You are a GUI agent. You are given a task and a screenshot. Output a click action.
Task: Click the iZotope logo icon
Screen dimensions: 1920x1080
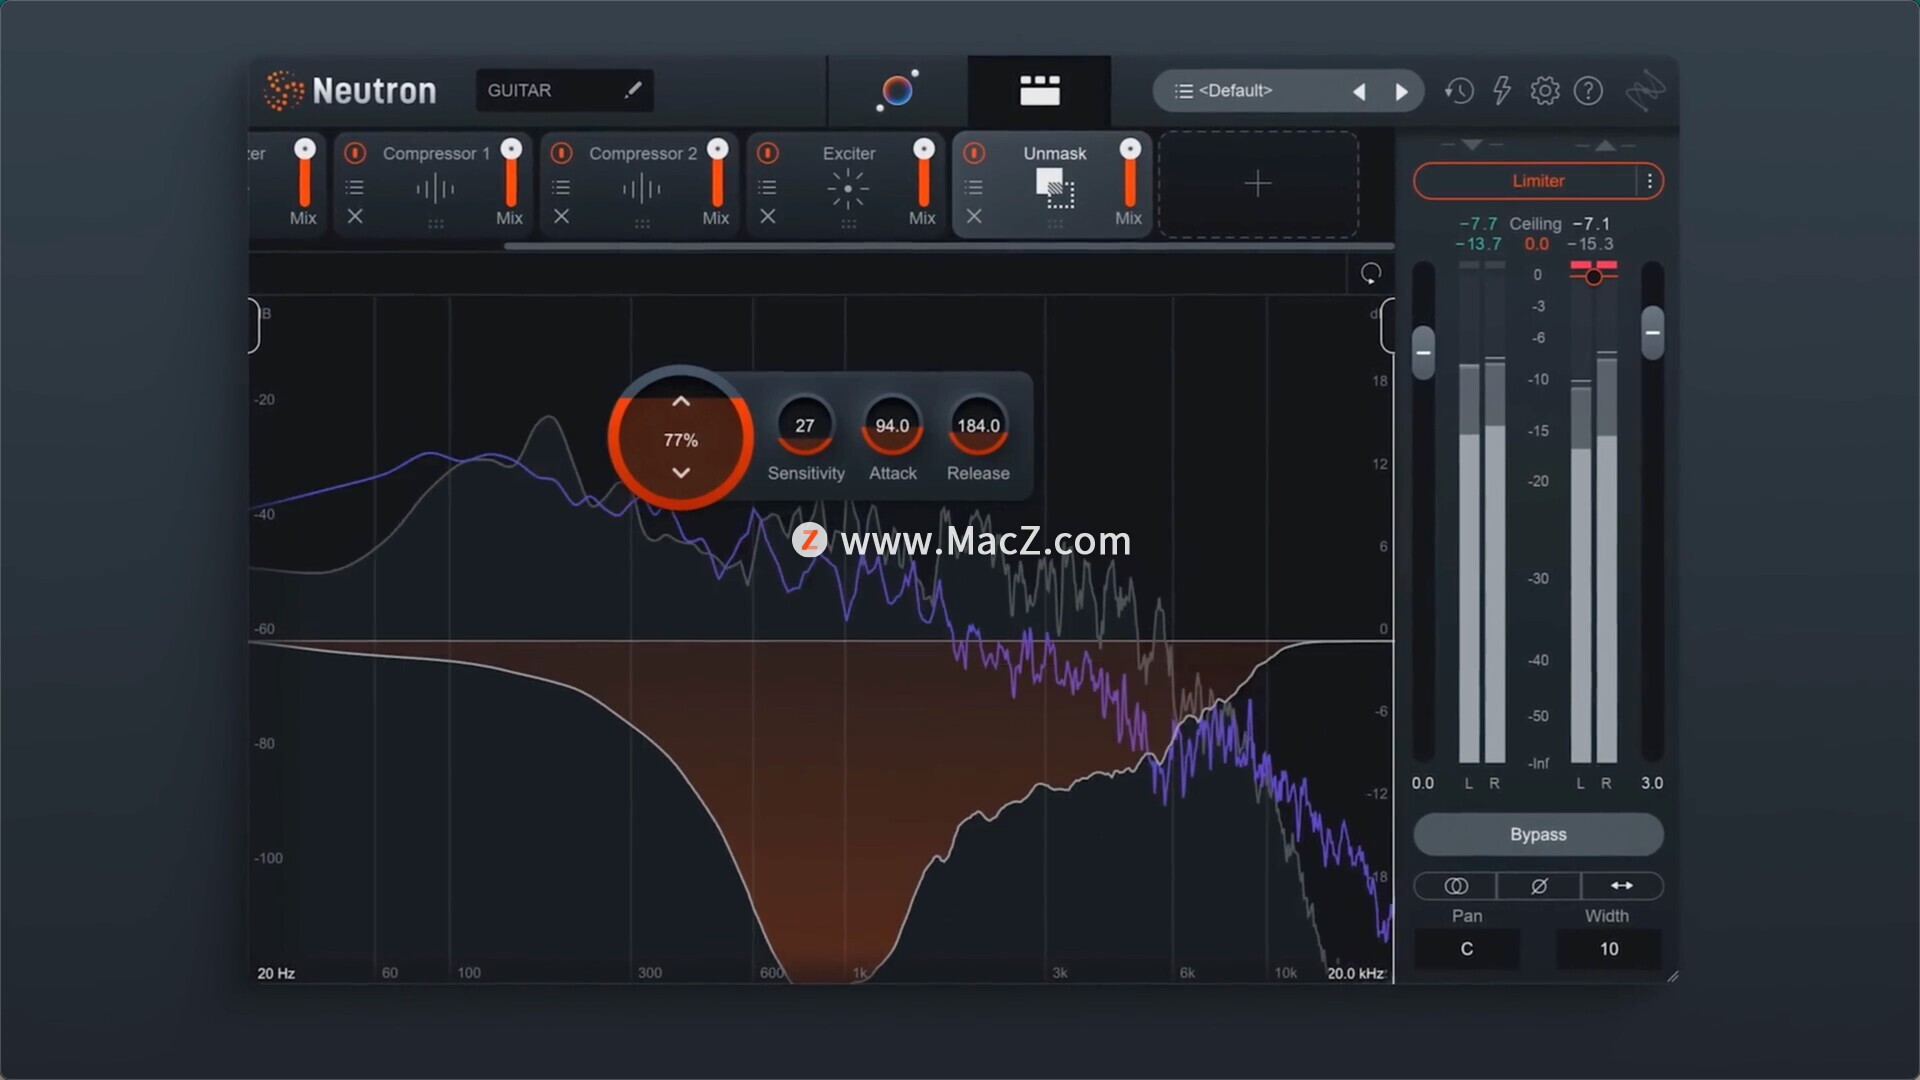point(1645,91)
